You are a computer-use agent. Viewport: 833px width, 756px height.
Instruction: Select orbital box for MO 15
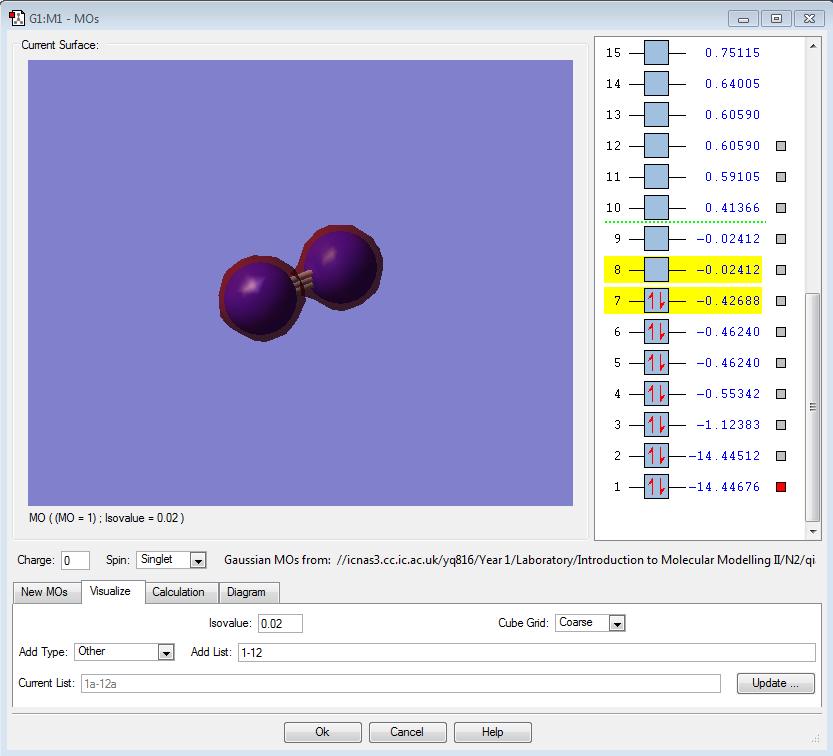pyautogui.click(x=656, y=53)
